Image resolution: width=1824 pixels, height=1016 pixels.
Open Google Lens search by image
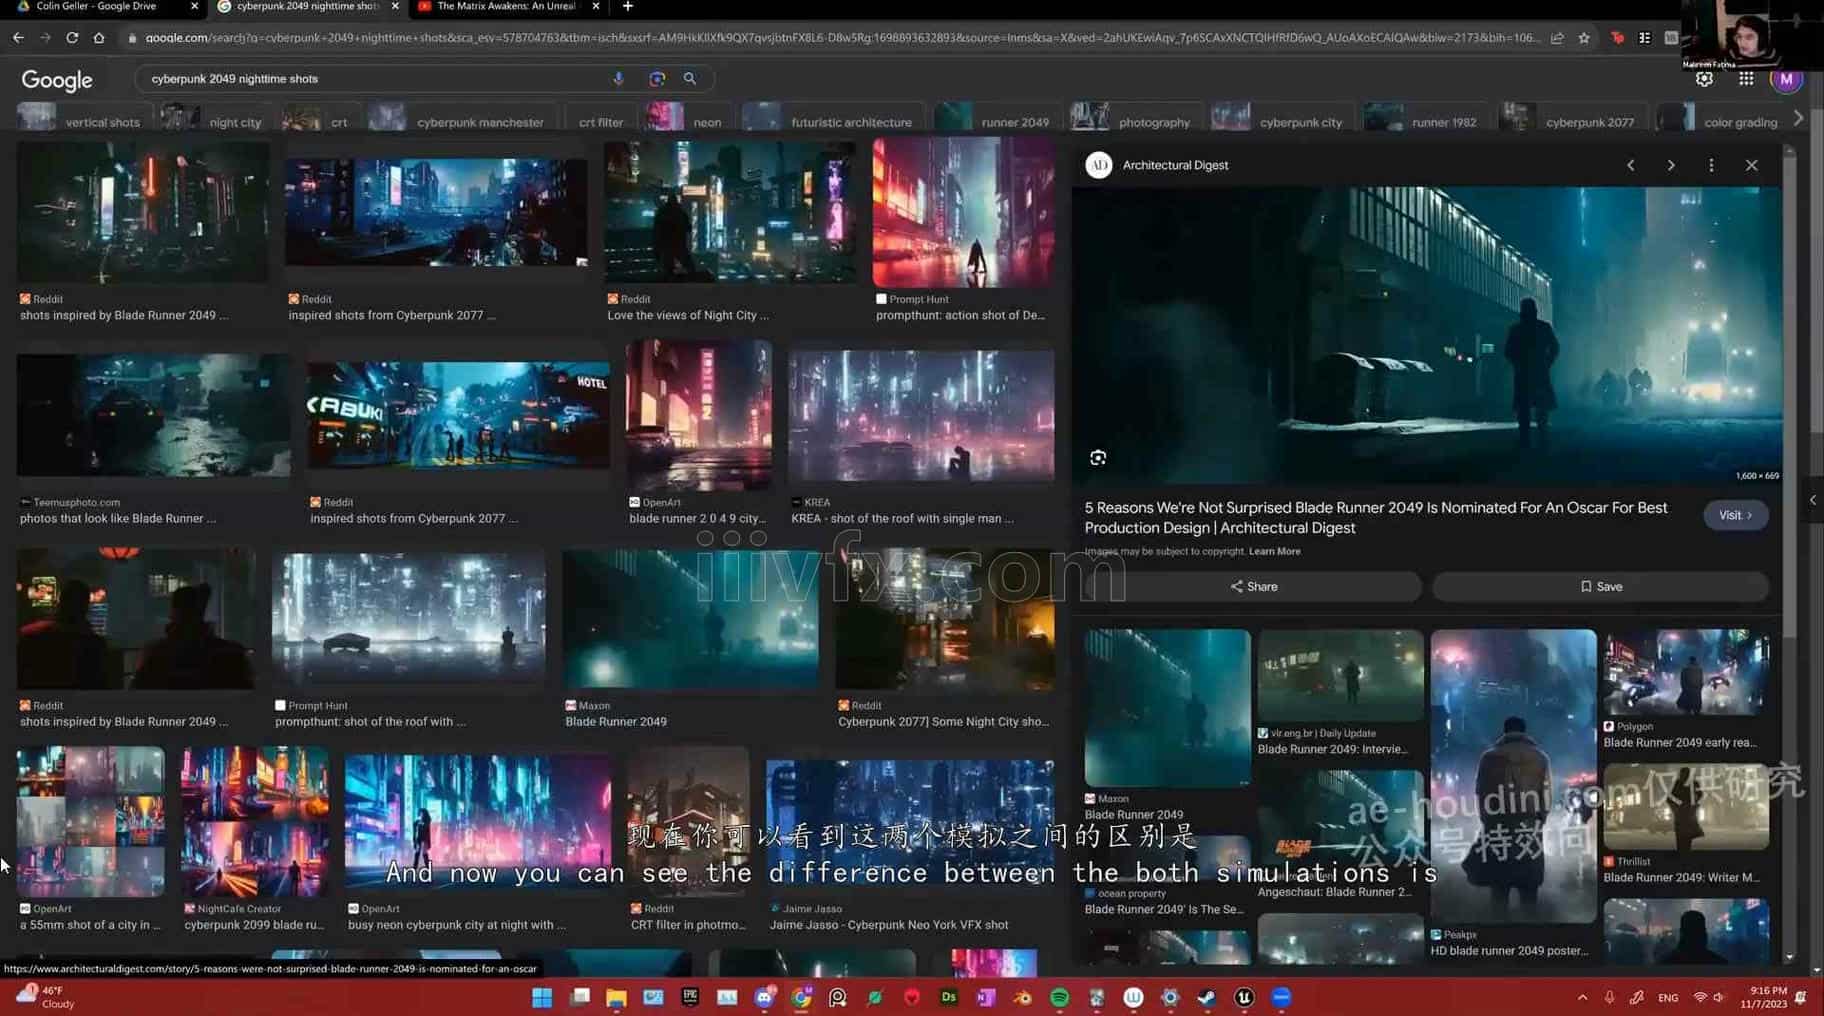(656, 78)
